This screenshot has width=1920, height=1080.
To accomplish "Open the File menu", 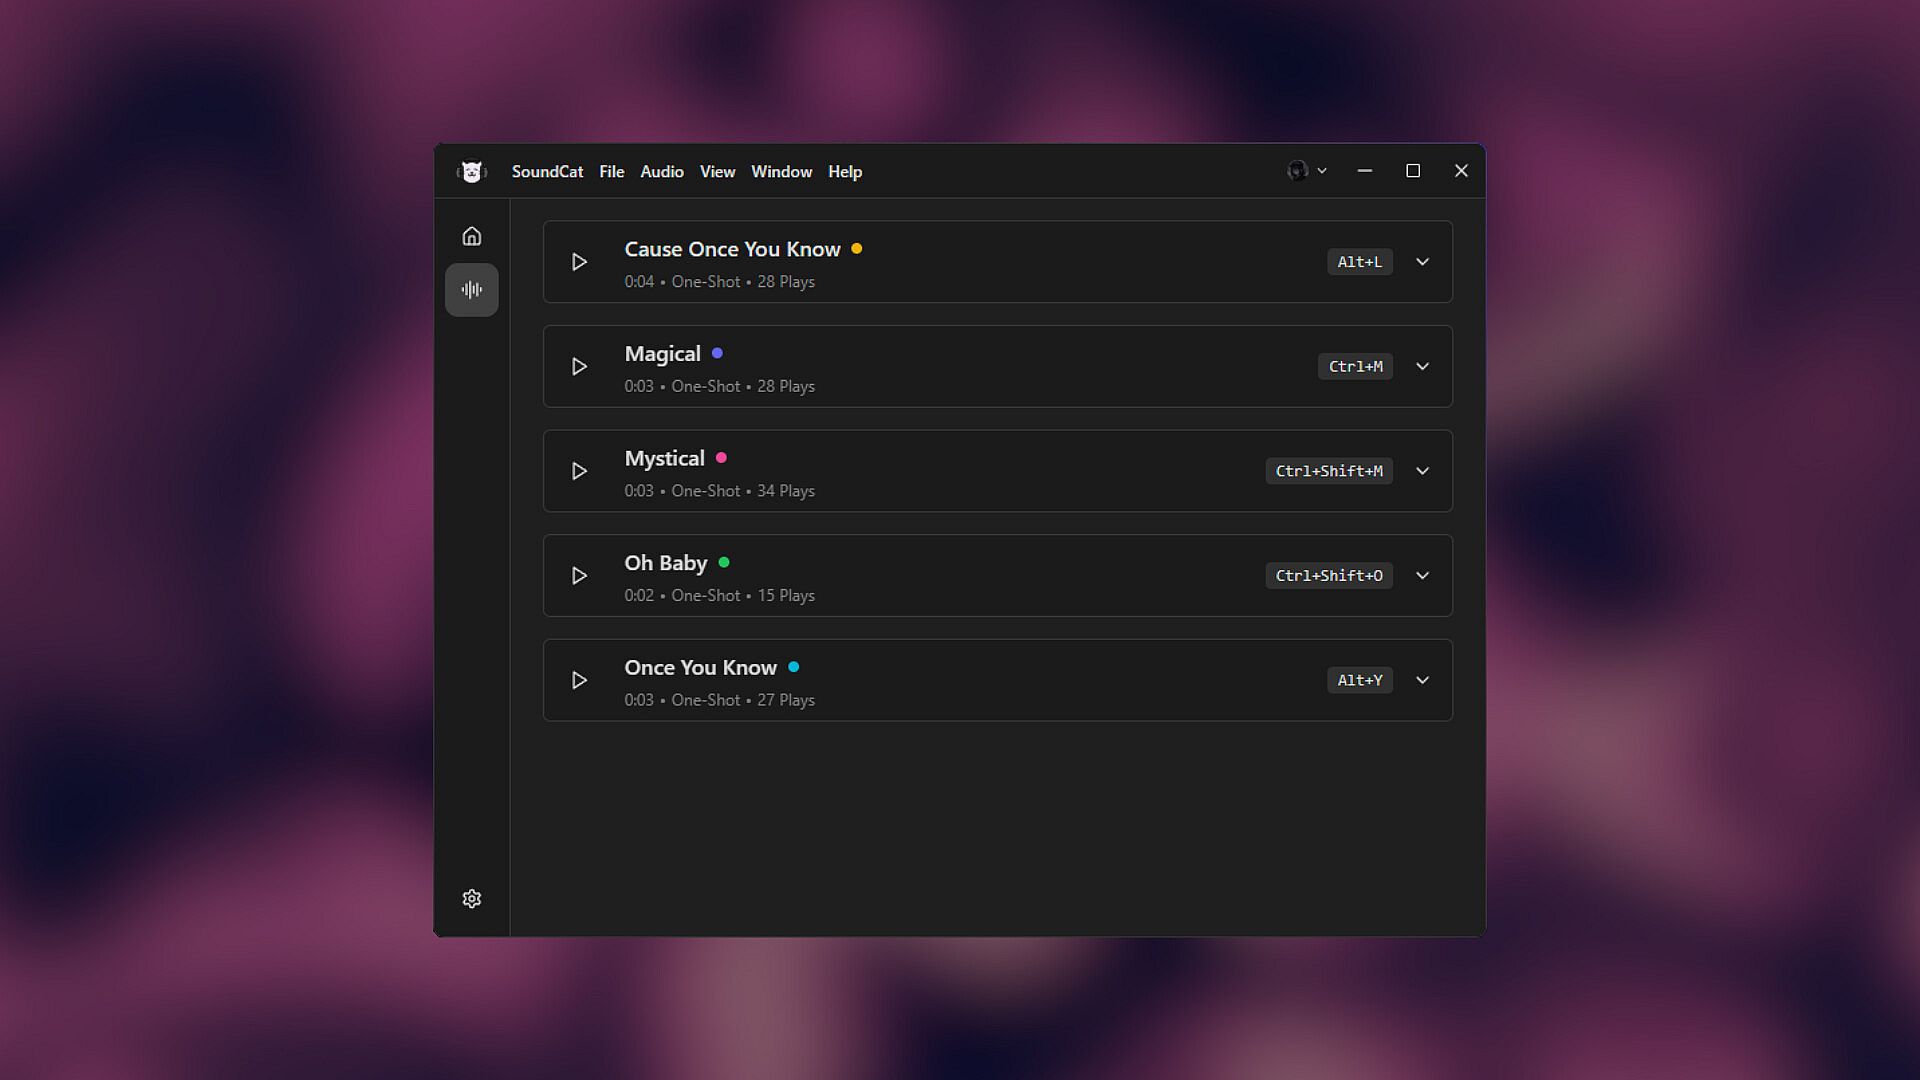I will point(611,172).
